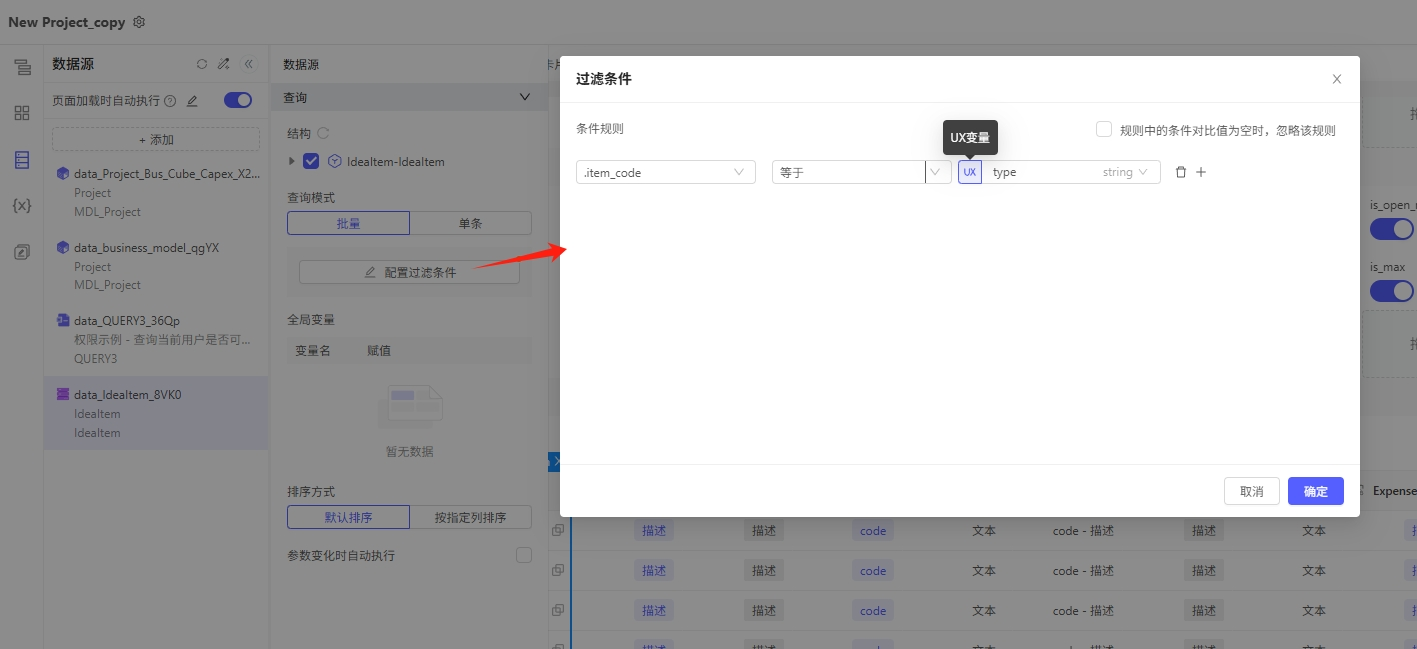Click 确定 in the filter dialog
Image resolution: width=1417 pixels, height=649 pixels.
pyautogui.click(x=1316, y=491)
